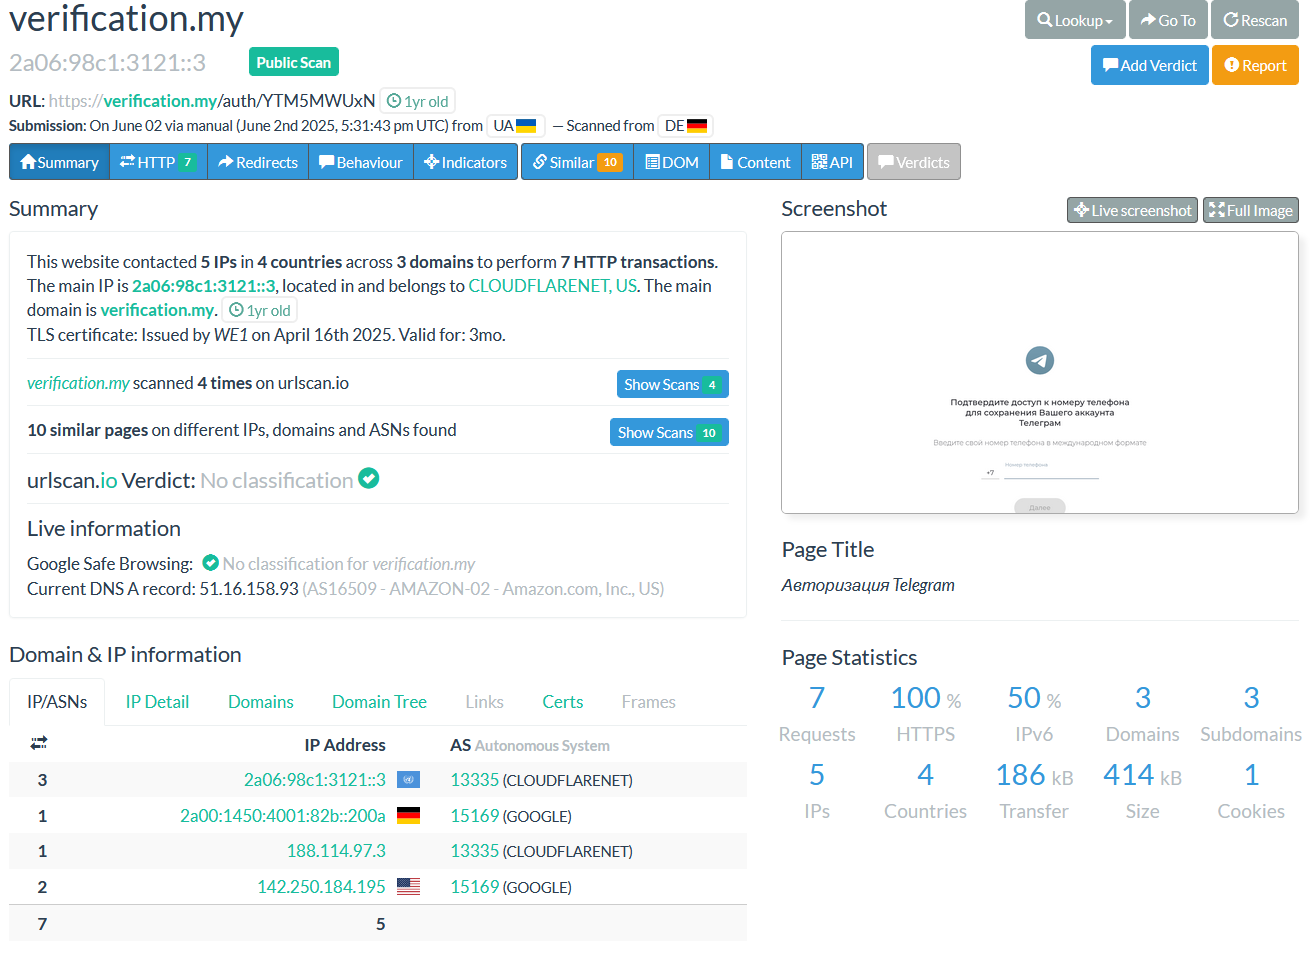The width and height of the screenshot is (1310, 971).
Task: Select the API tab
Action: tap(832, 162)
